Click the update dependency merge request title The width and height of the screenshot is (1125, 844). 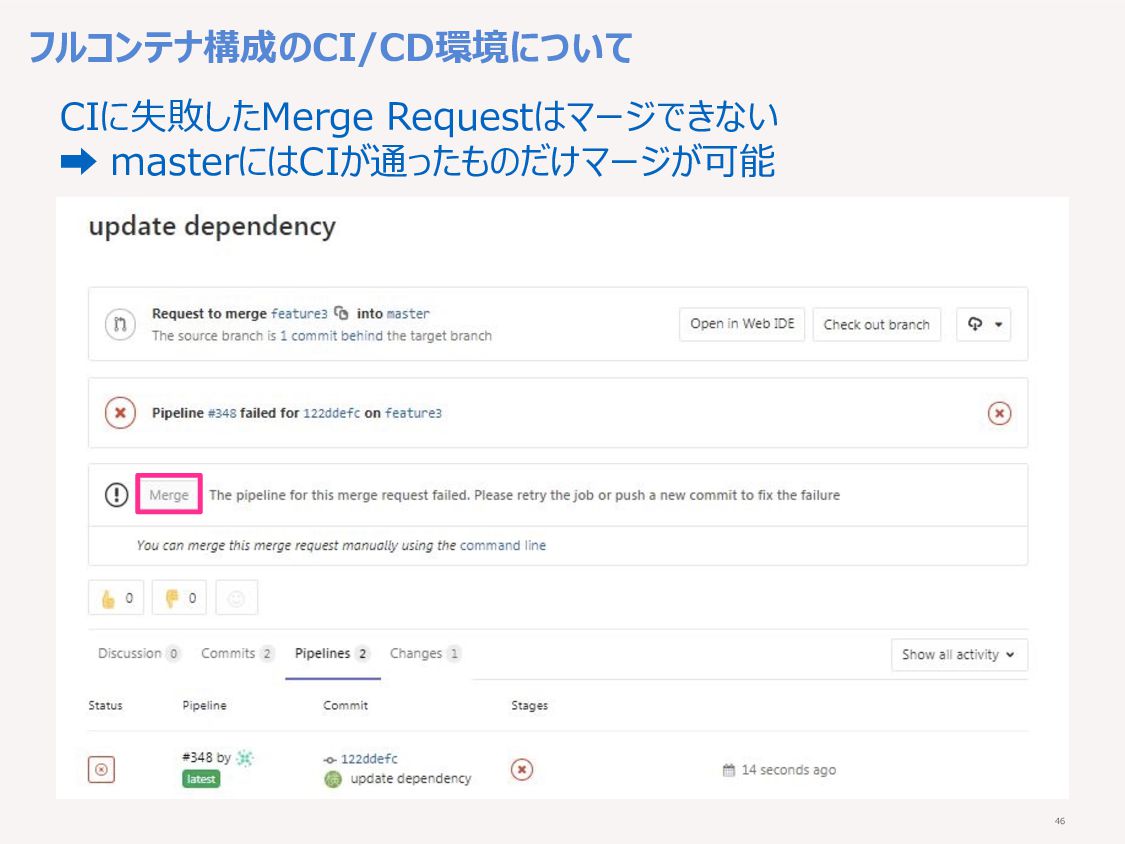pyautogui.click(x=212, y=227)
